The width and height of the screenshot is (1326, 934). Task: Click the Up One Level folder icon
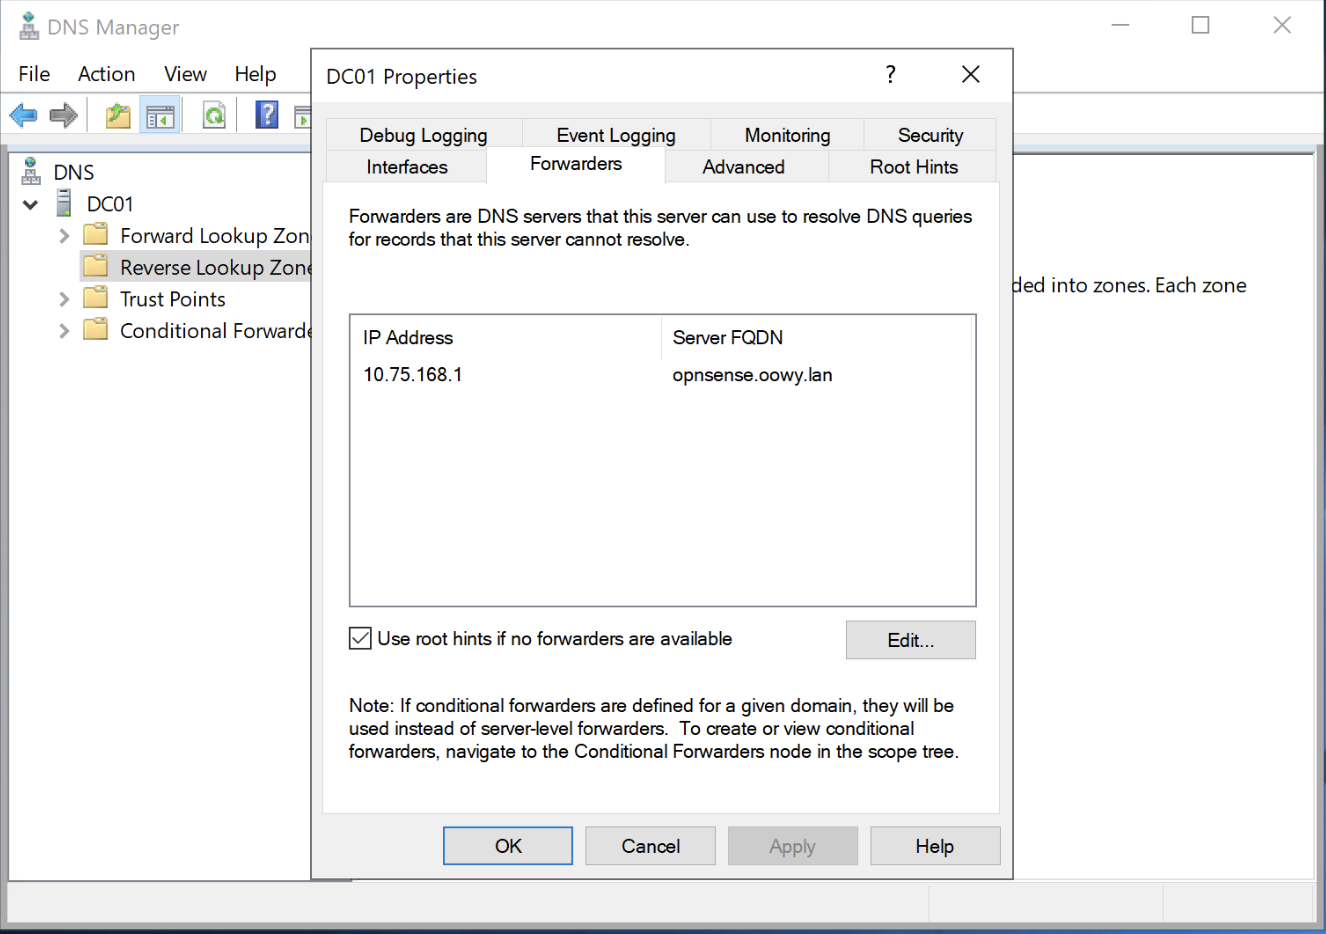coord(118,116)
